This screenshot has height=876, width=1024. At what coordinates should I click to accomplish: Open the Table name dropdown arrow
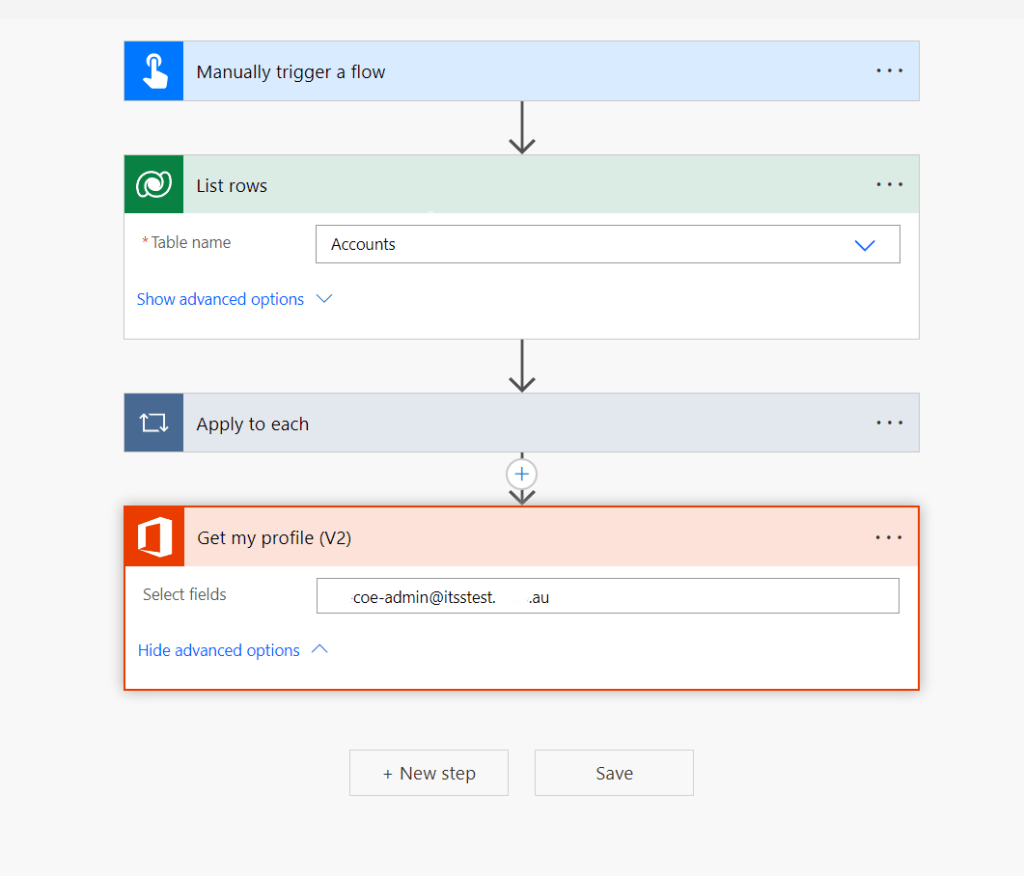(865, 245)
